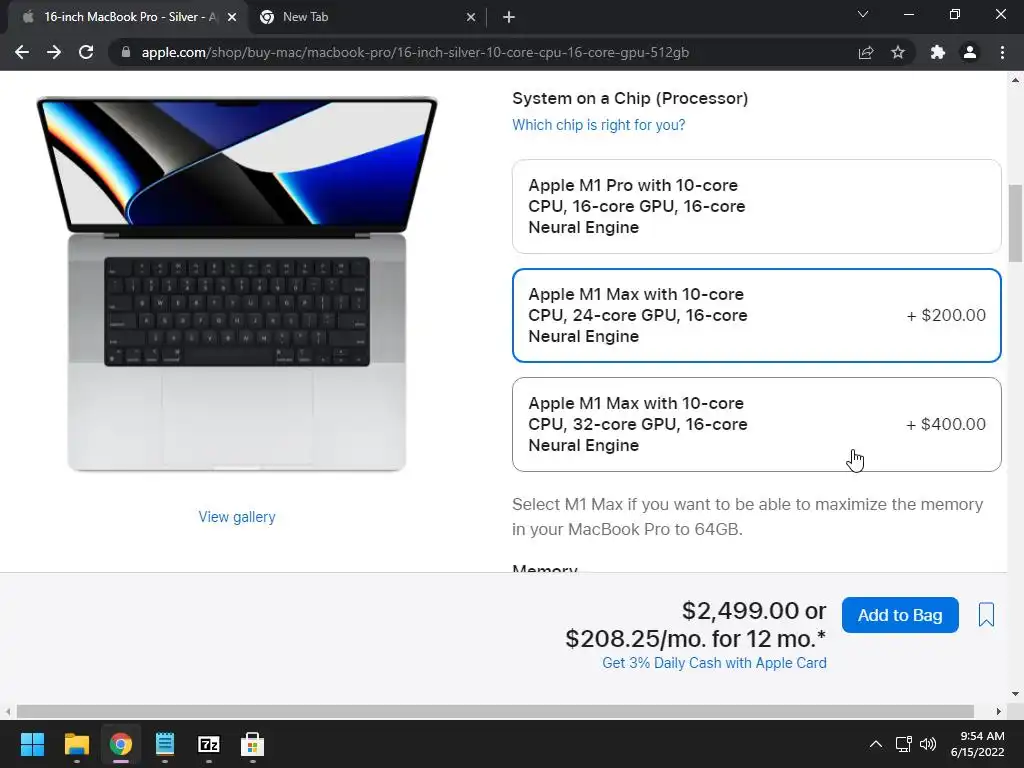Bookmark this page with star icon

click(898, 52)
